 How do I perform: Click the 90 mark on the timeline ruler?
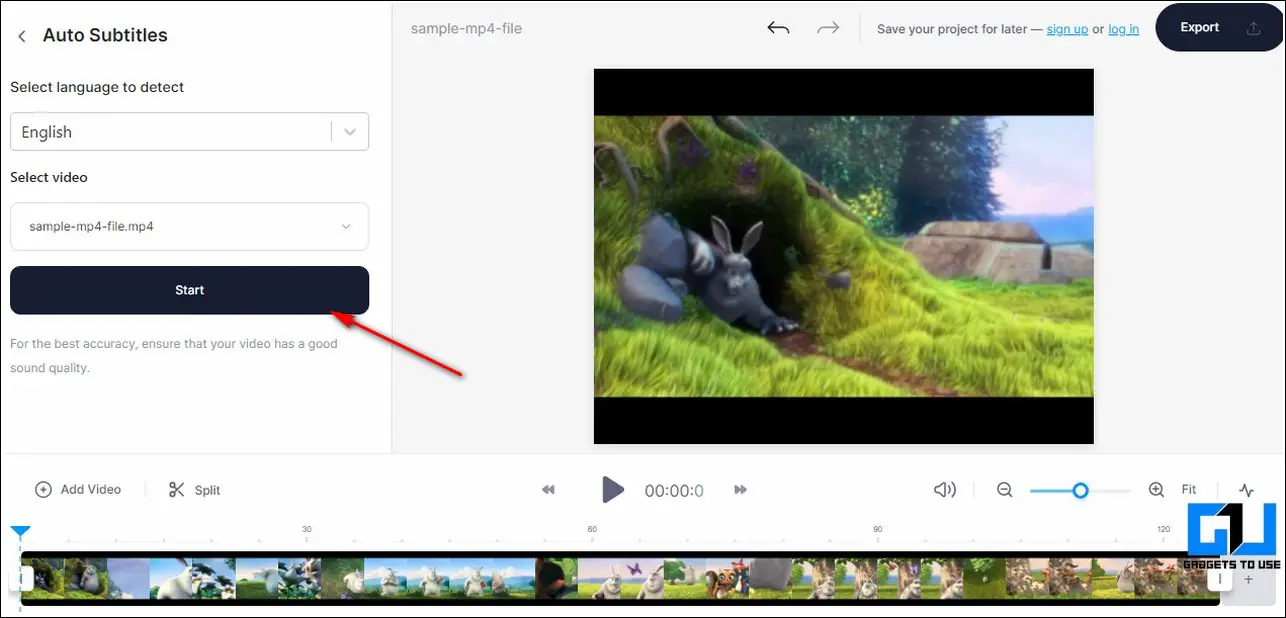pyautogui.click(x=877, y=529)
